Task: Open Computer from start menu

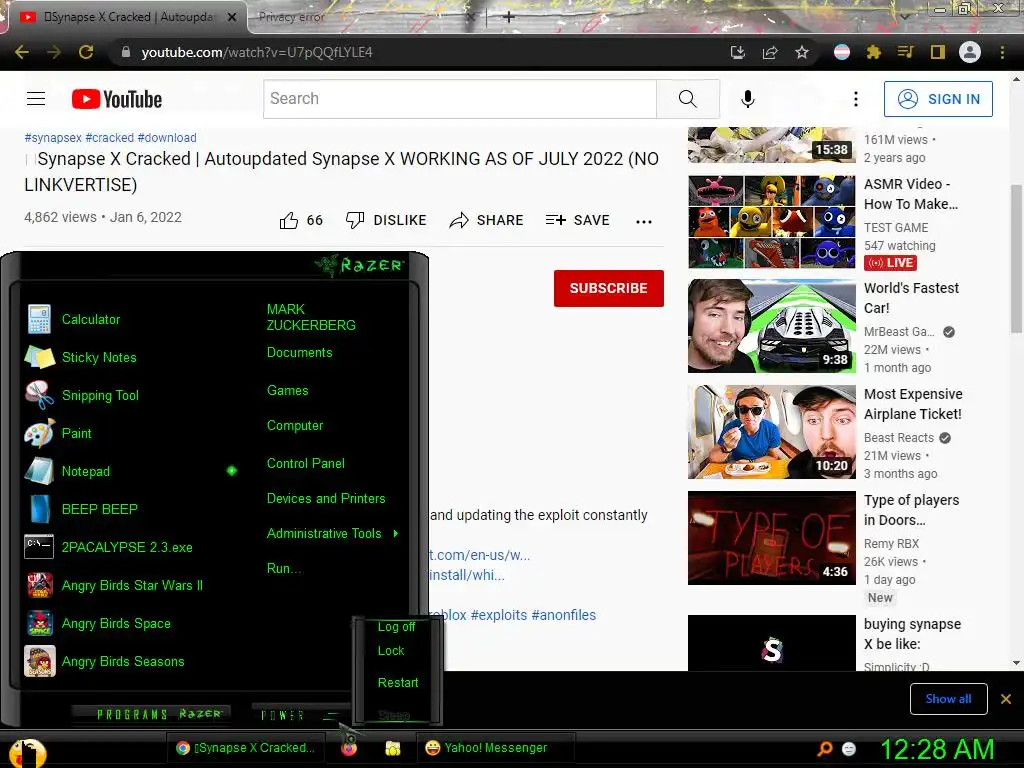Action: [x=295, y=426]
